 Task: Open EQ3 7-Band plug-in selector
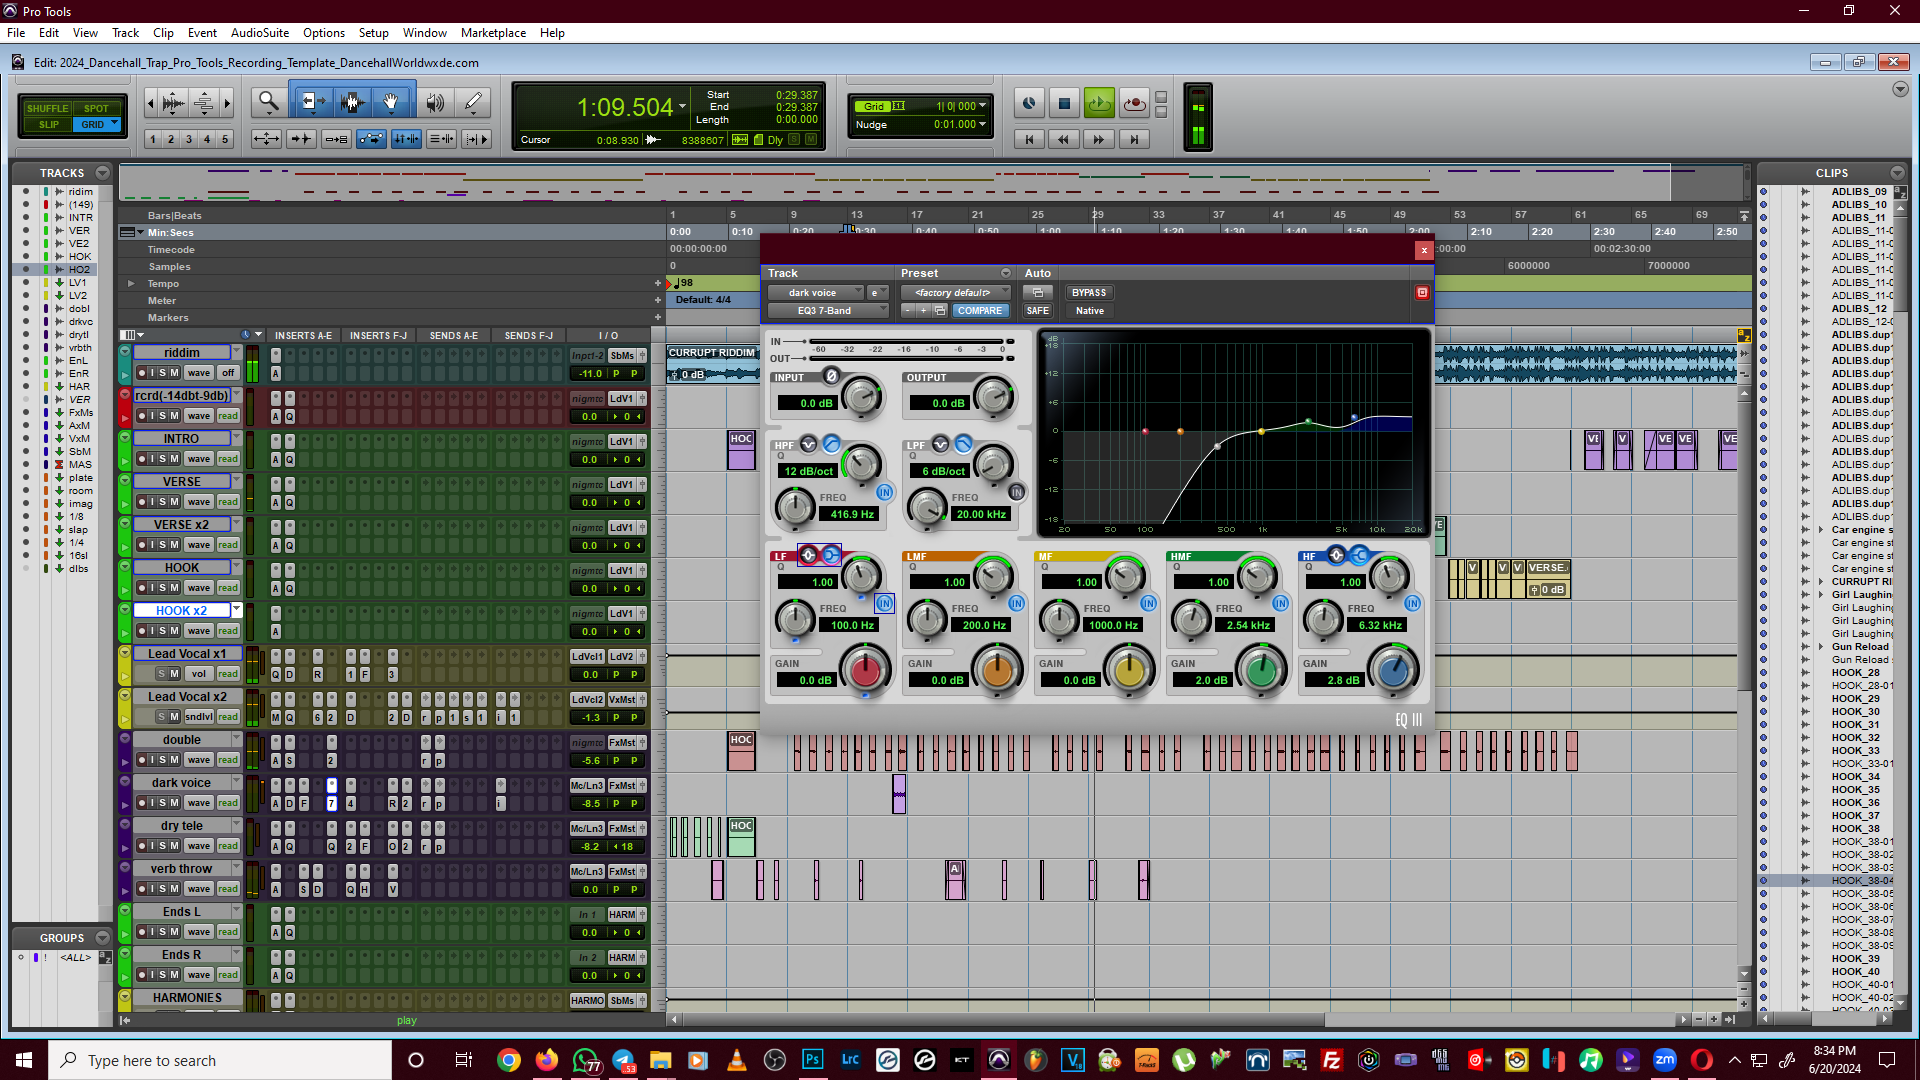point(826,311)
